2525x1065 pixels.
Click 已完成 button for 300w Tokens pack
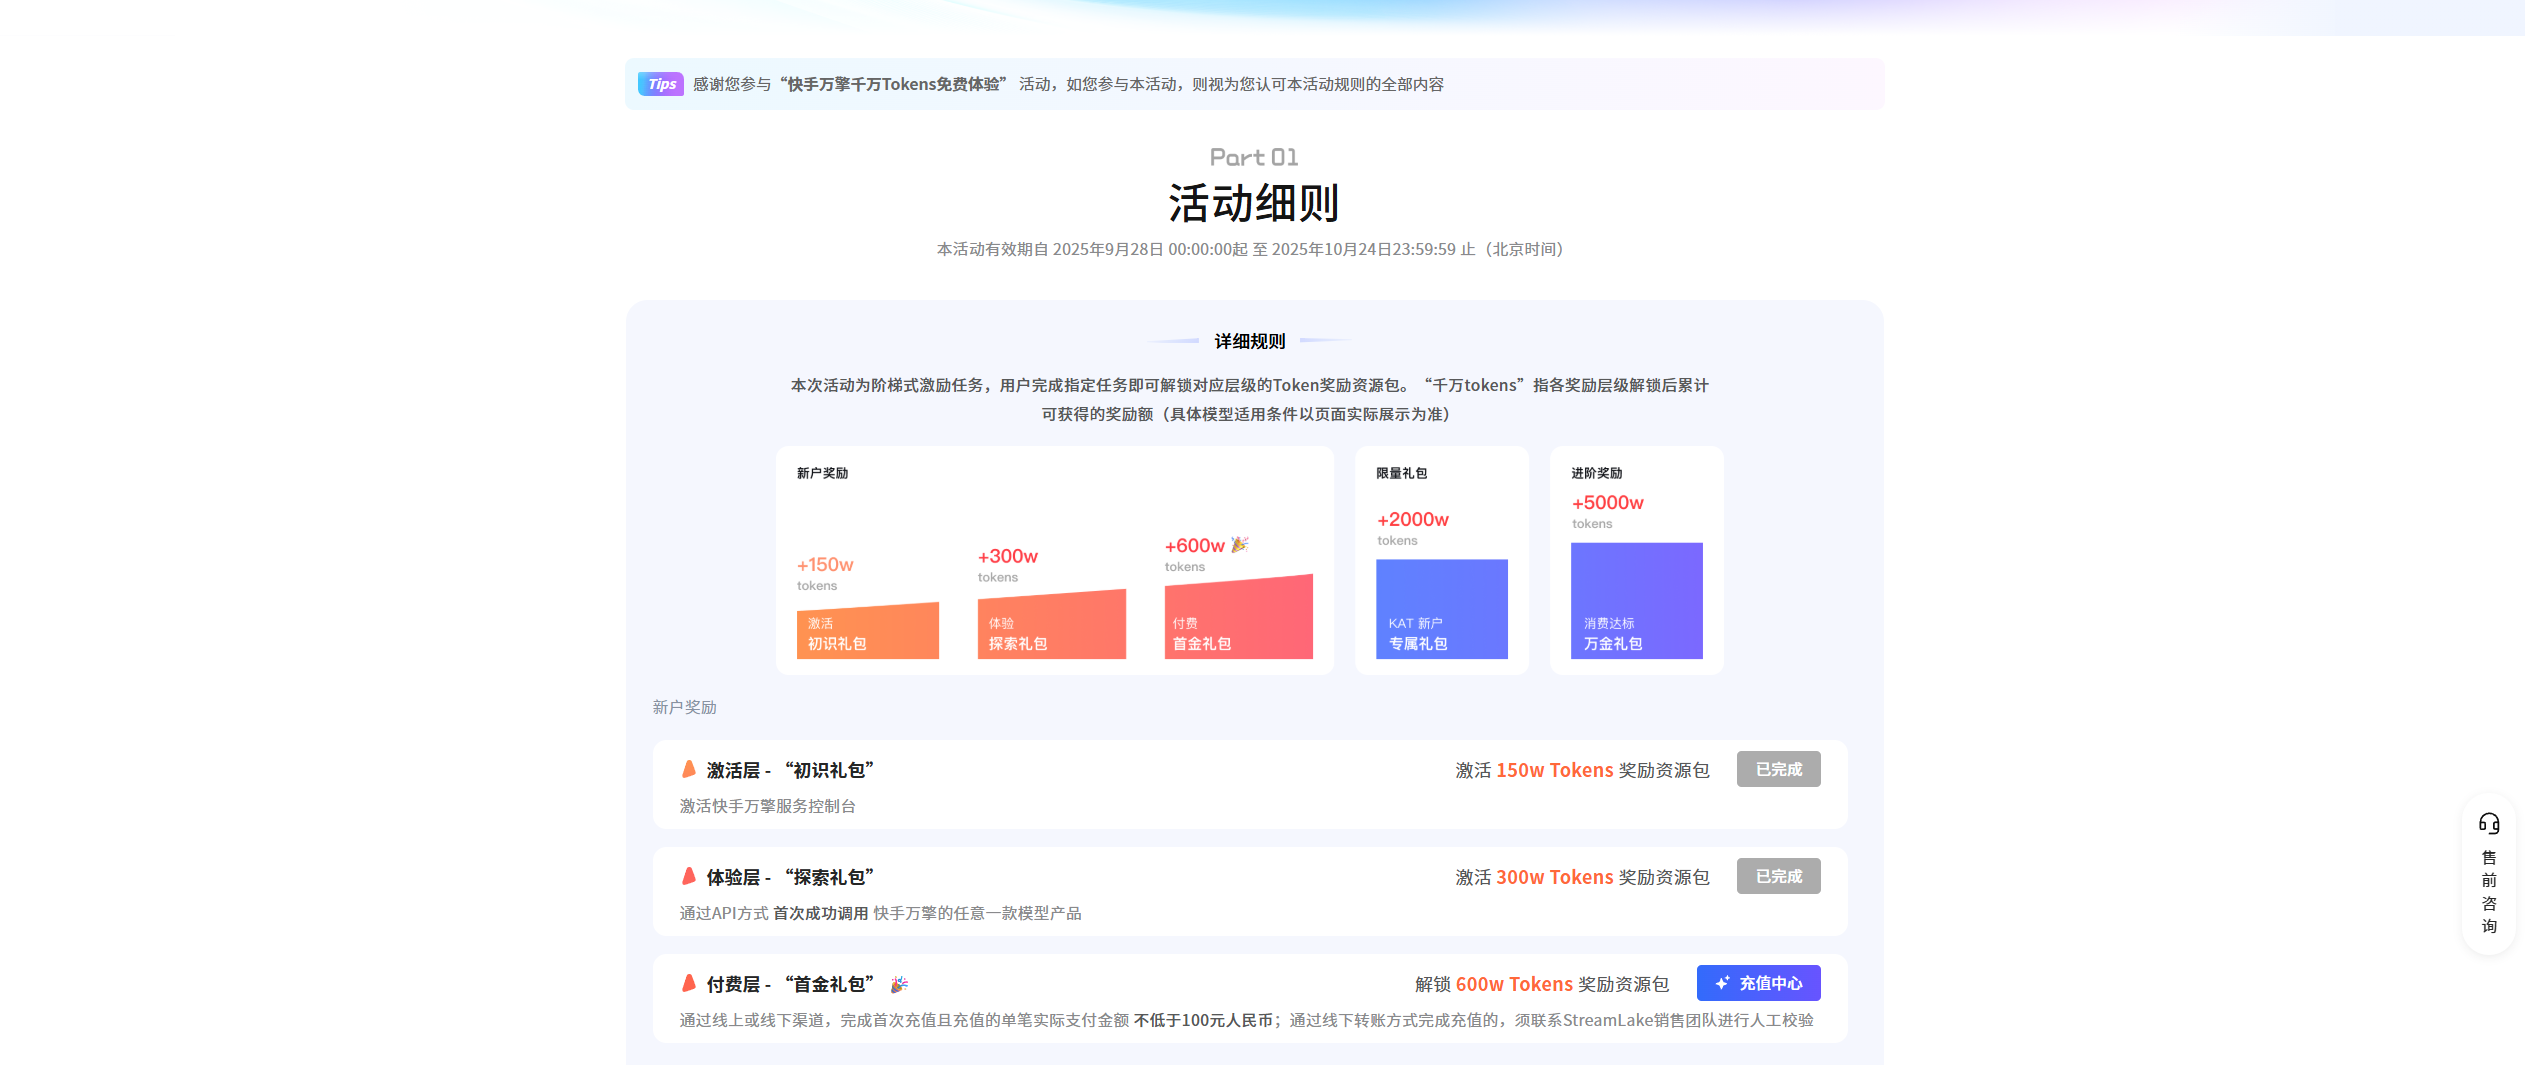1778,876
